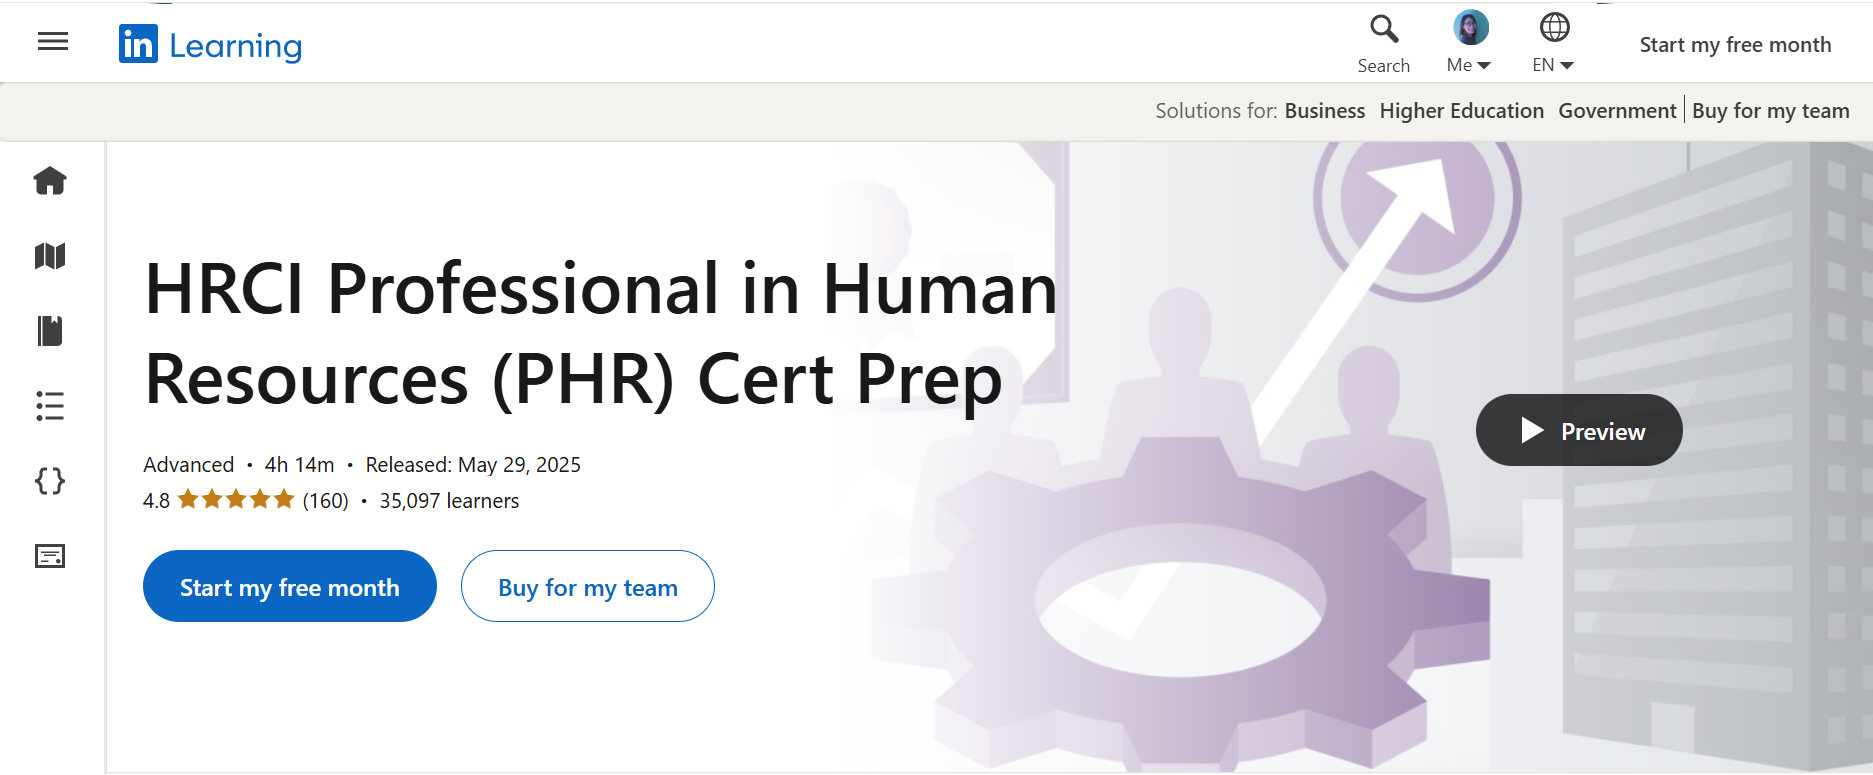
Task: Open Higher Education solutions link
Action: point(1461,111)
